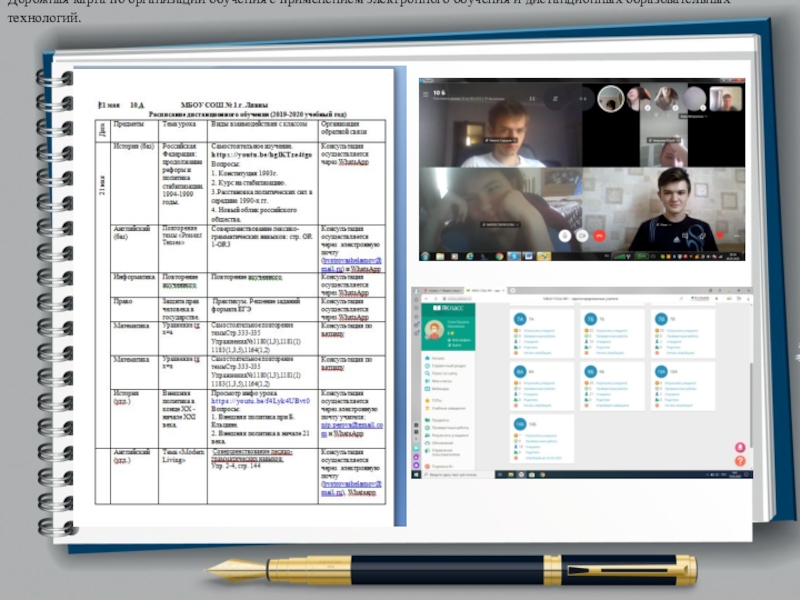Select the rightmost square participant thumbnail
800x600 pixels.
[x=726, y=98]
